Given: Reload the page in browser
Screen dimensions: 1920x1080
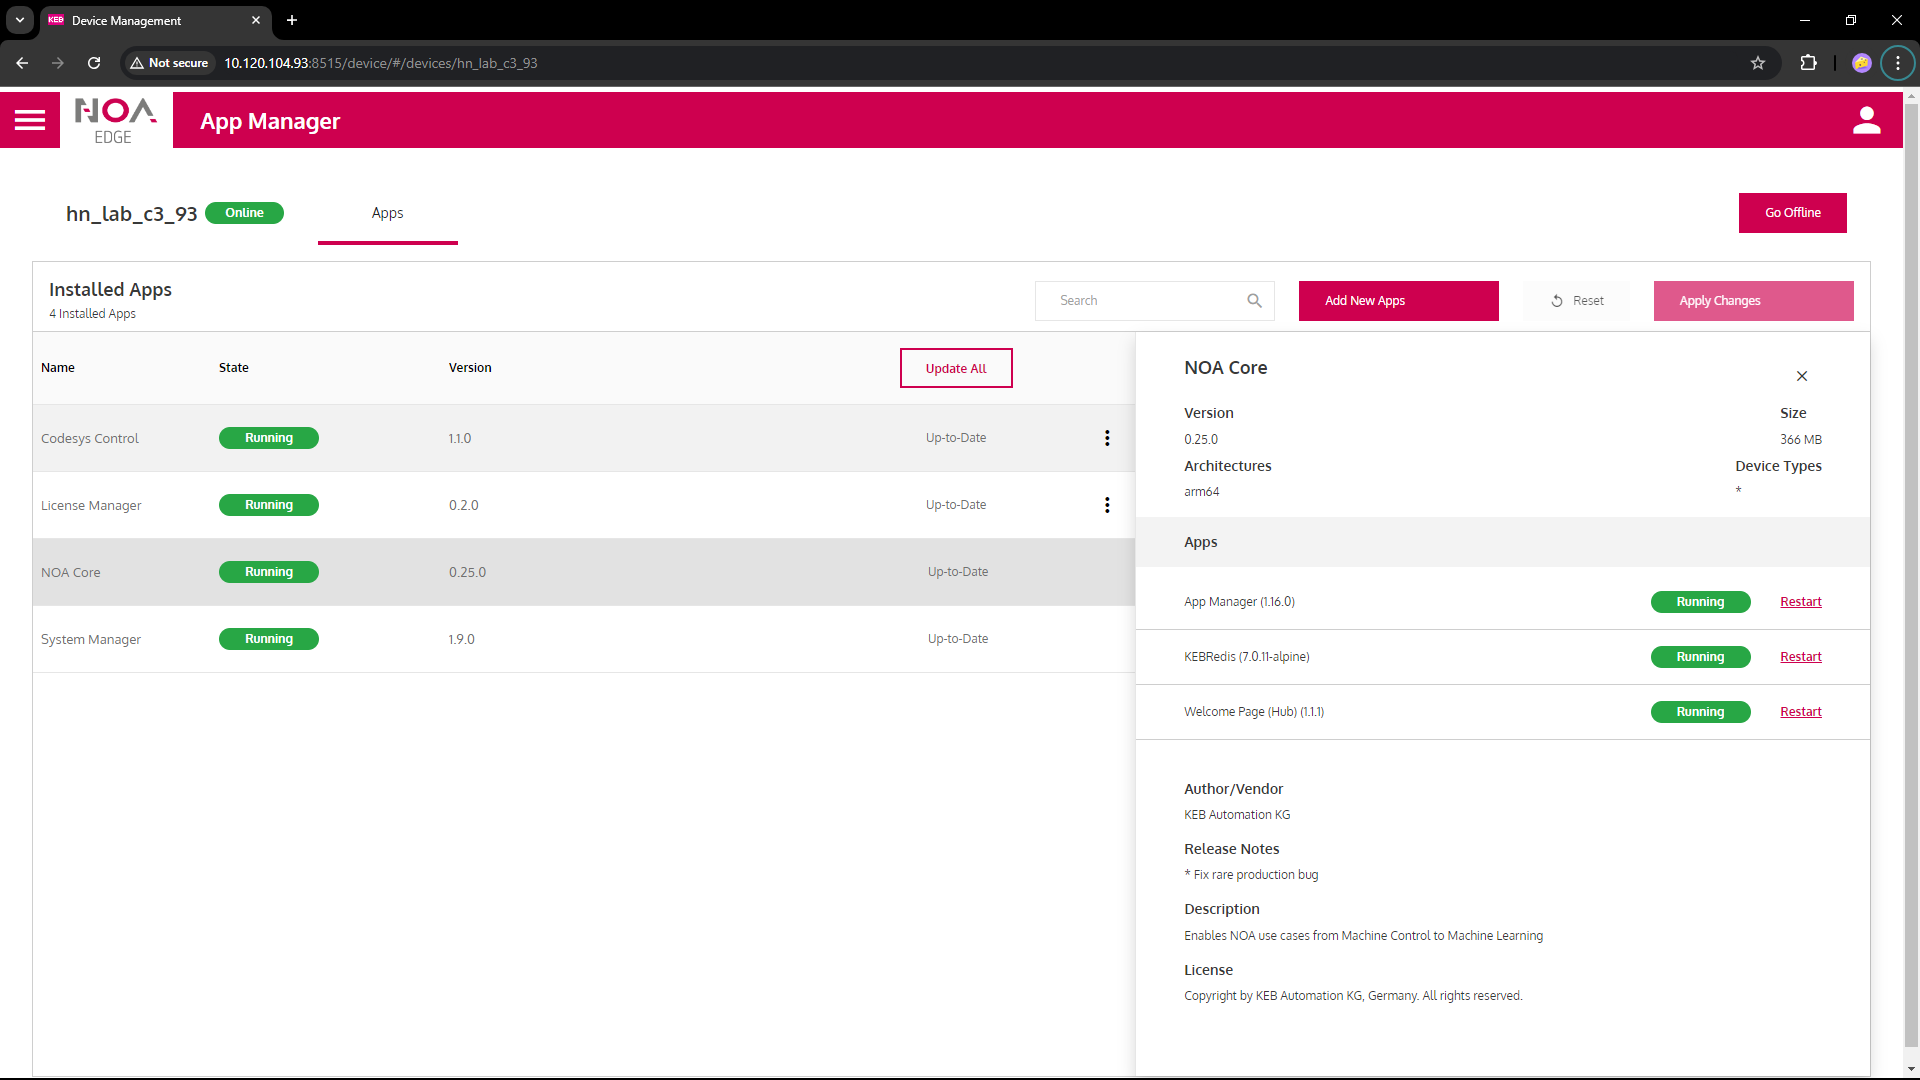Looking at the screenshot, I should [x=94, y=63].
